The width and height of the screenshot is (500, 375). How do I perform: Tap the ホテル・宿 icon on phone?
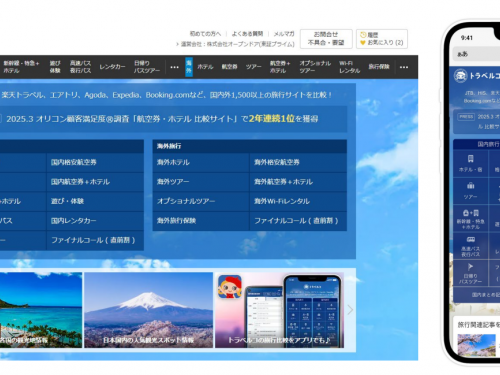tap(470, 158)
